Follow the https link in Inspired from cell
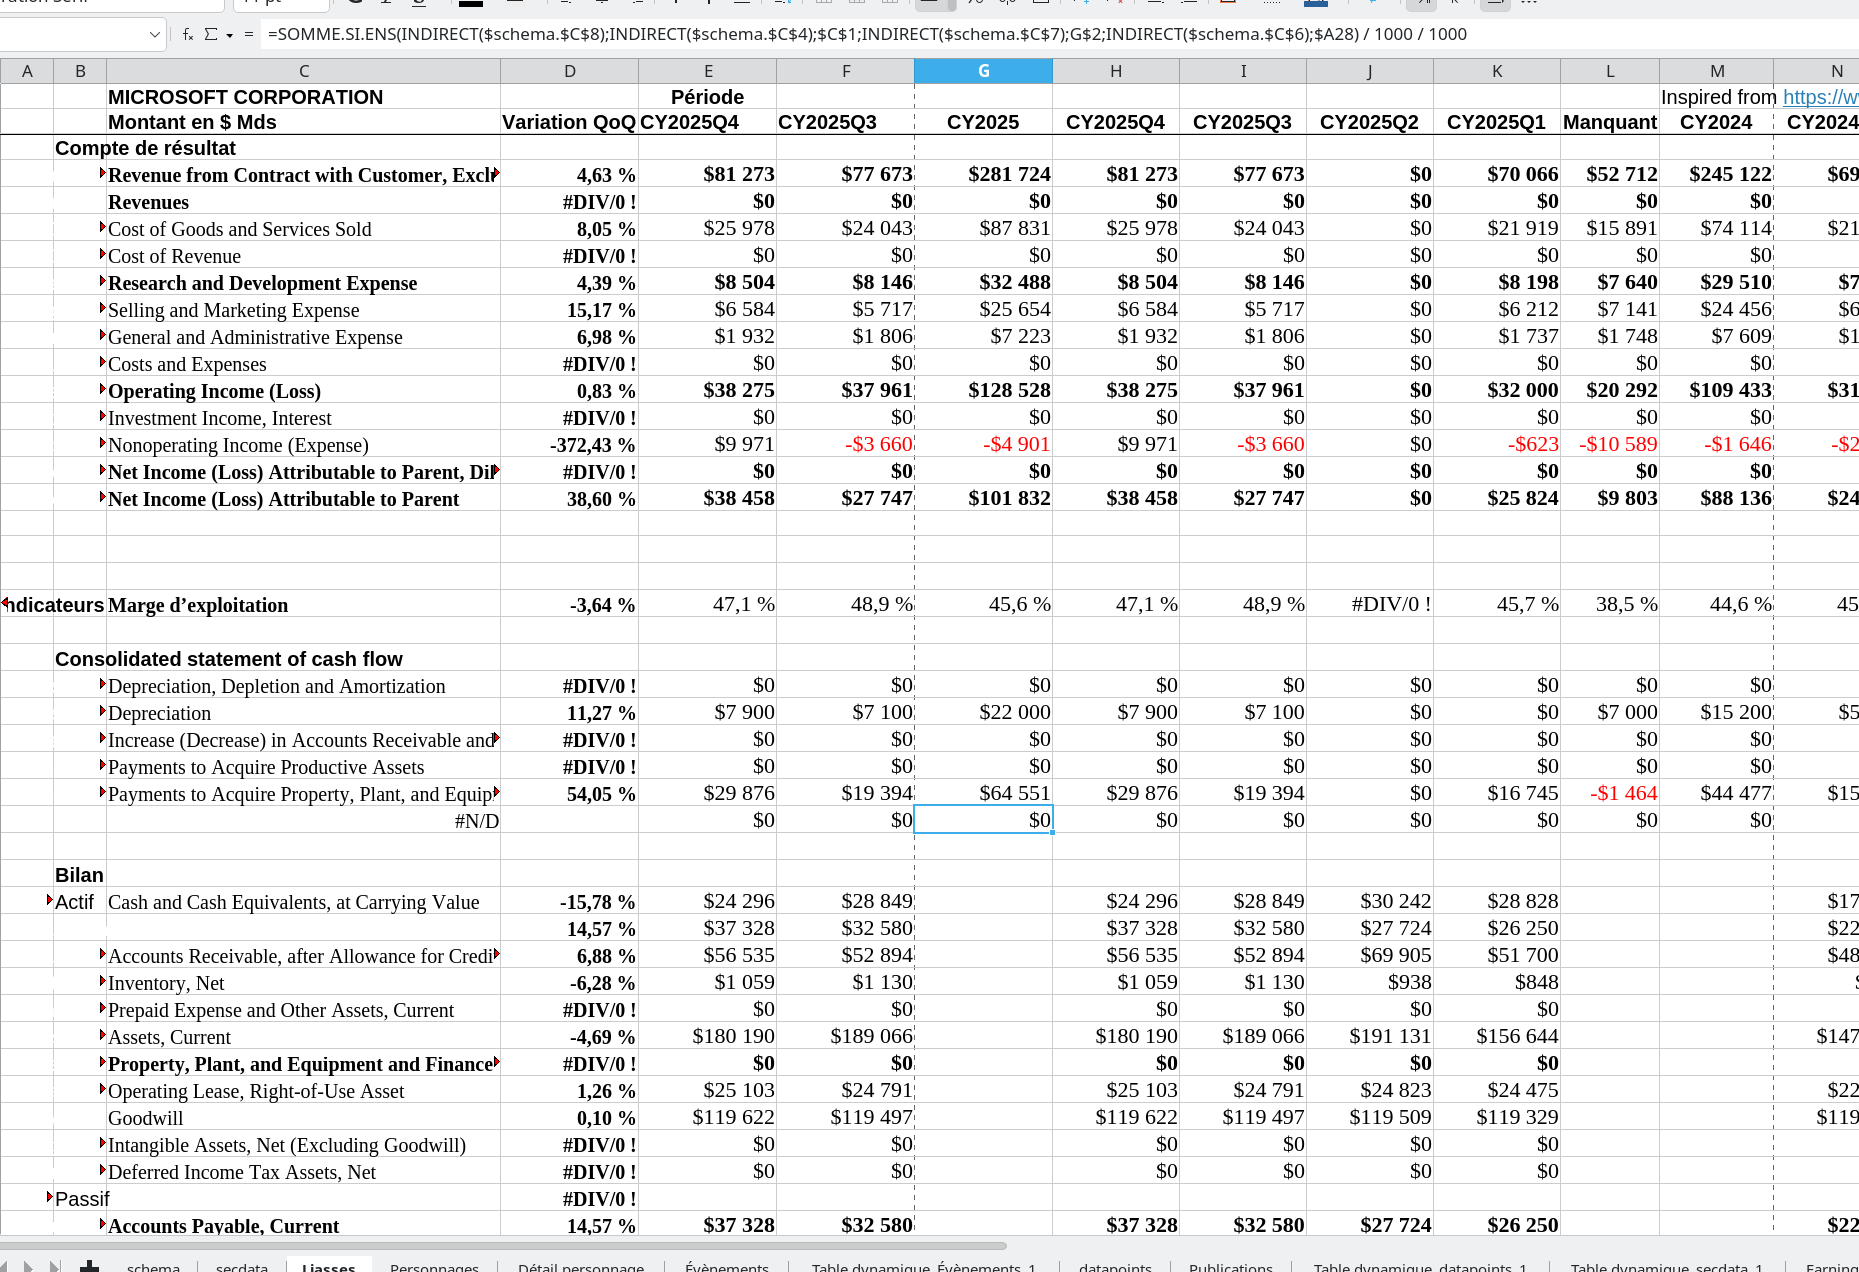The height and width of the screenshot is (1272, 1859). (x=1820, y=97)
